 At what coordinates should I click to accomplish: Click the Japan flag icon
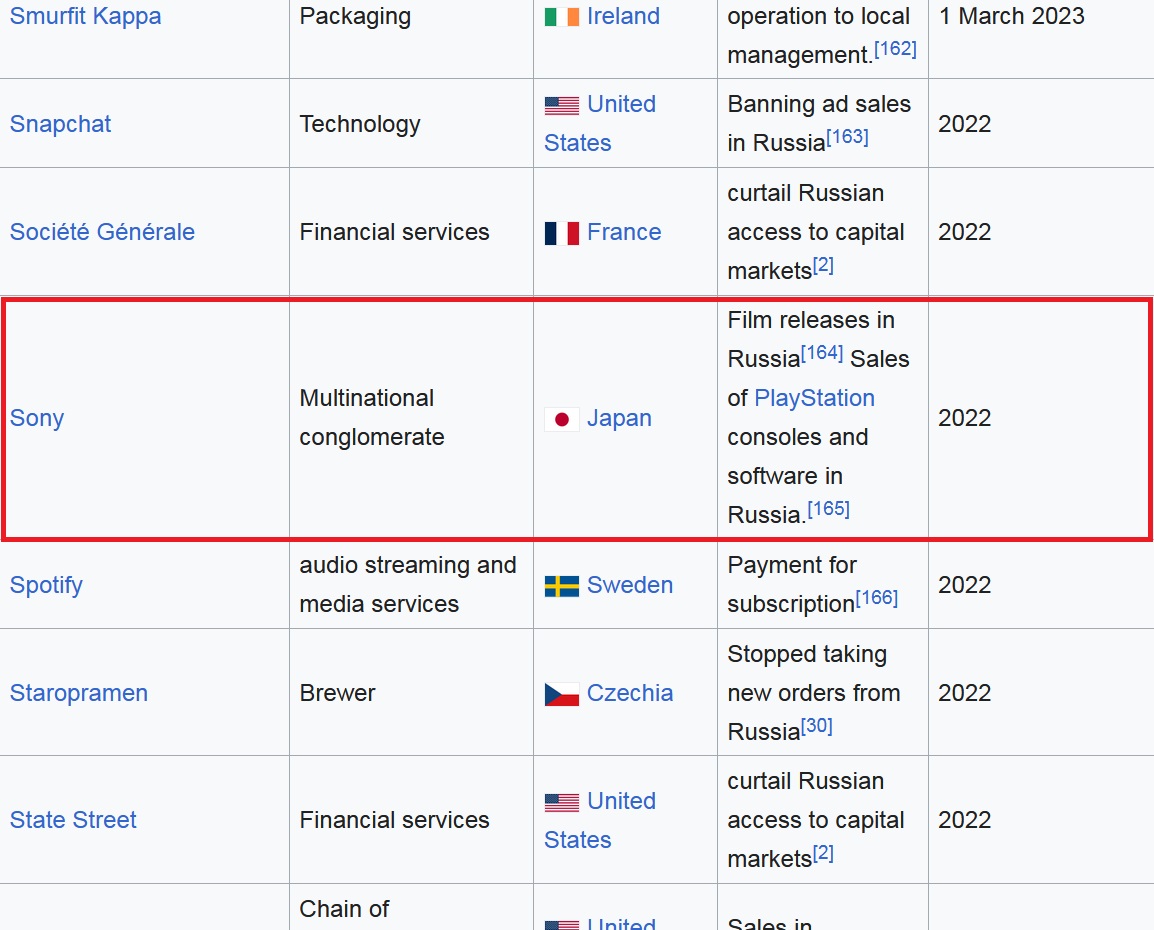tap(562, 419)
